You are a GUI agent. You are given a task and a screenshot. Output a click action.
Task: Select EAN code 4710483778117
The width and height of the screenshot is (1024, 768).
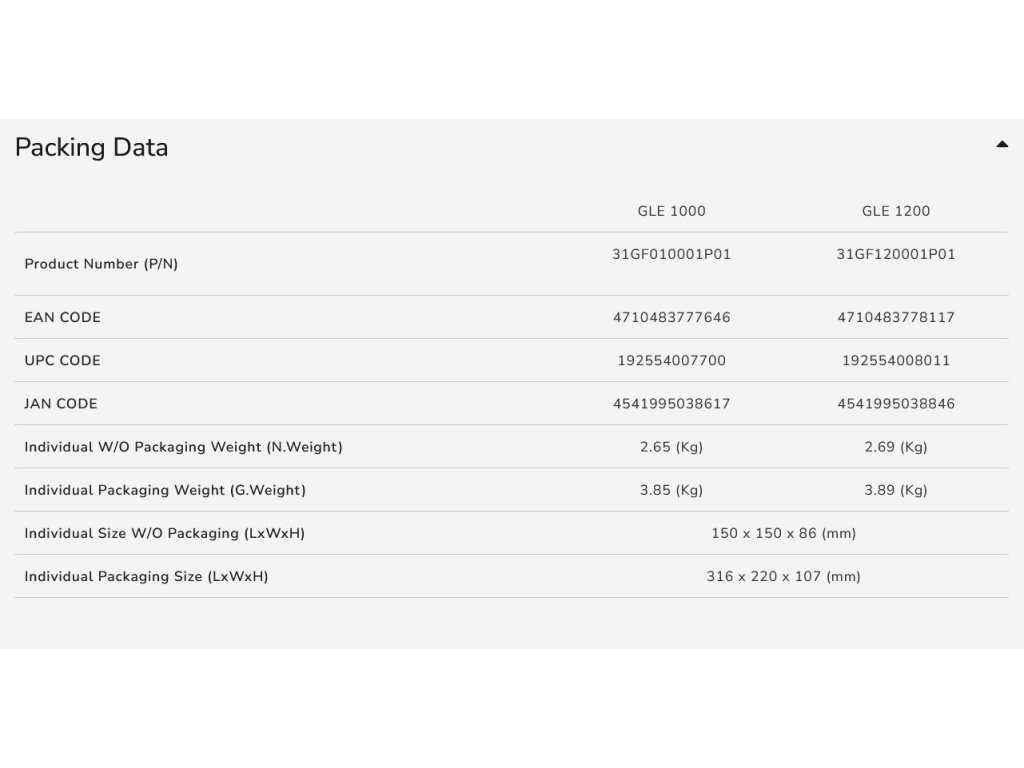coord(895,317)
